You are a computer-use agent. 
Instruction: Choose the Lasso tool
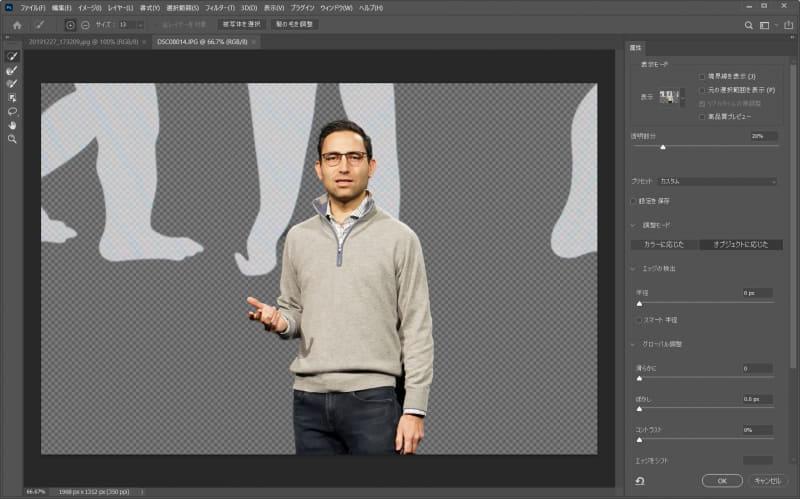point(12,112)
